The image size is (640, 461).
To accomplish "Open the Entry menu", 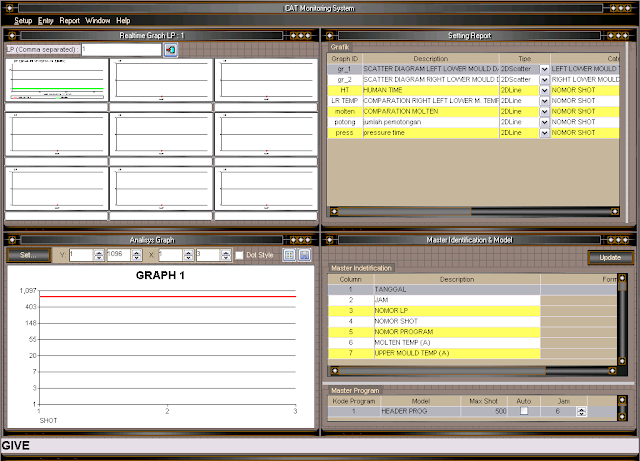I will 46,20.
